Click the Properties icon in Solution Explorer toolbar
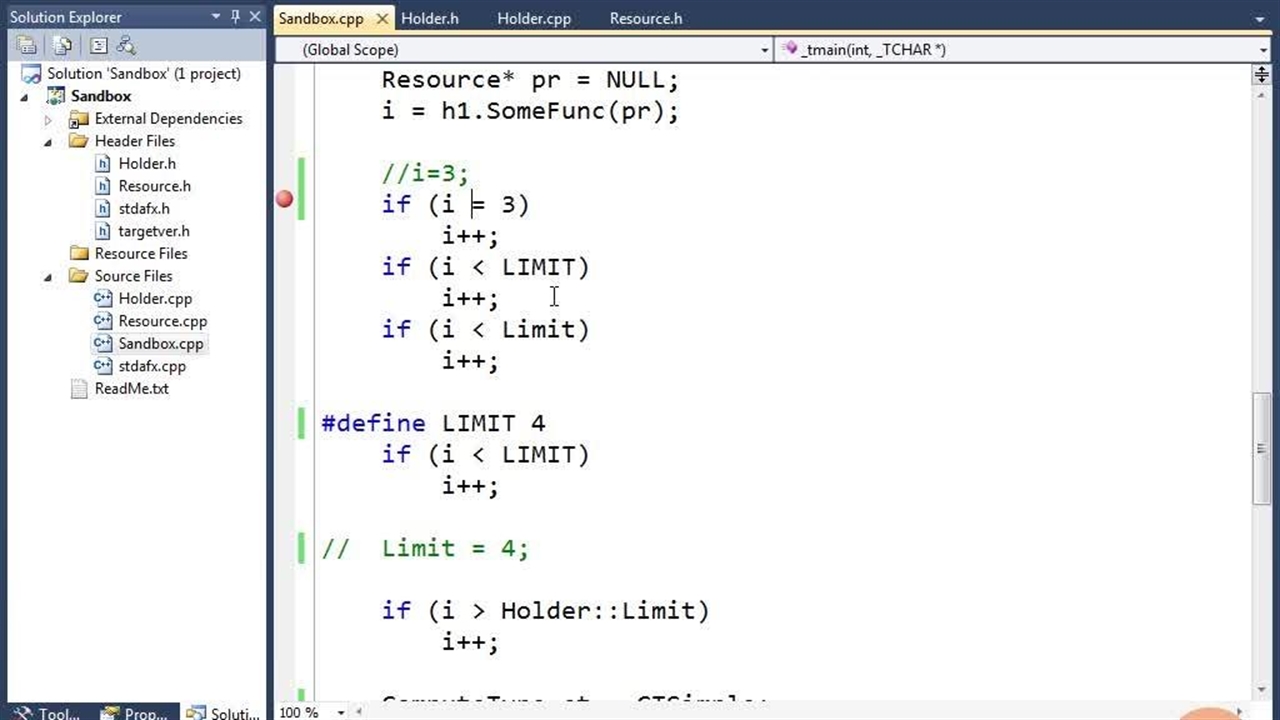This screenshot has height=720, width=1280. 27,45
